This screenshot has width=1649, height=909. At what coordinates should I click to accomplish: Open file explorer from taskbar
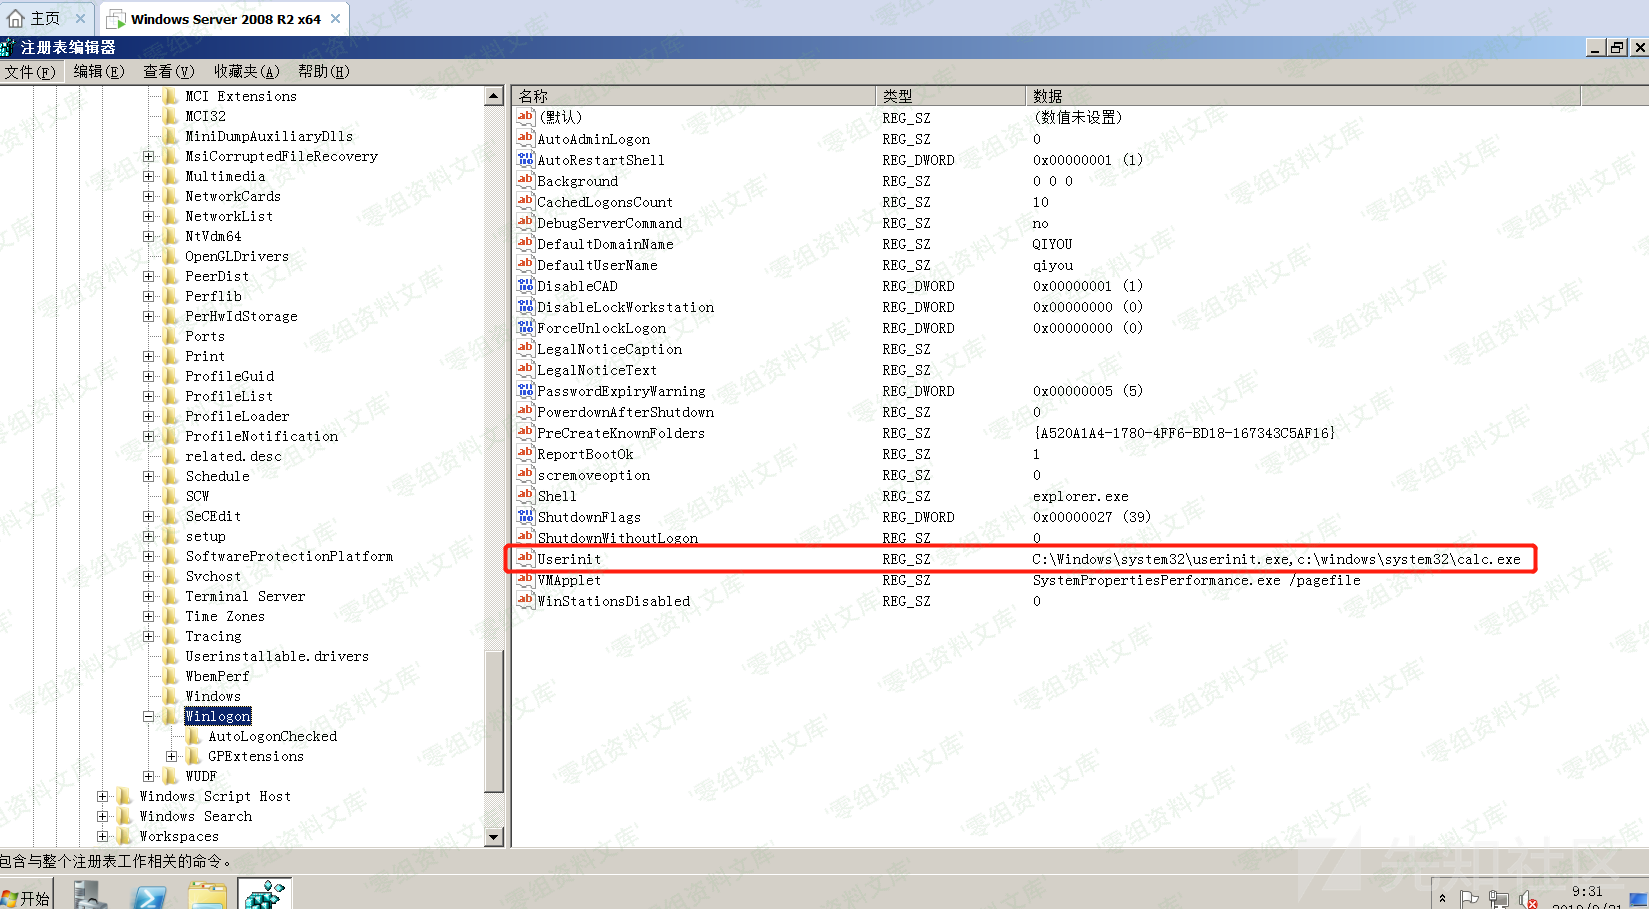pyautogui.click(x=207, y=895)
